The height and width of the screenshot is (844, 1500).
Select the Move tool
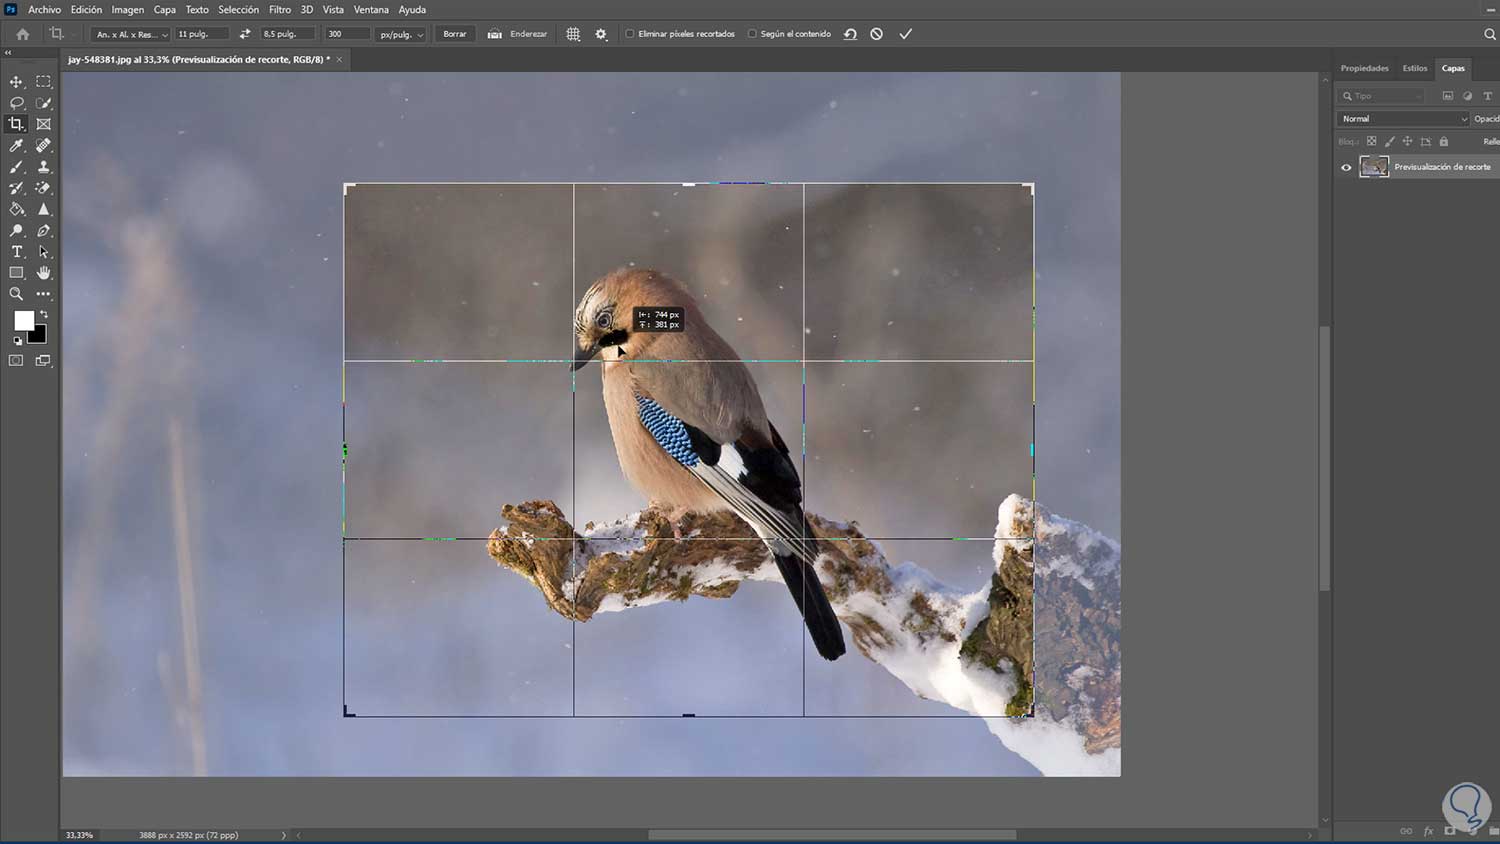16,82
